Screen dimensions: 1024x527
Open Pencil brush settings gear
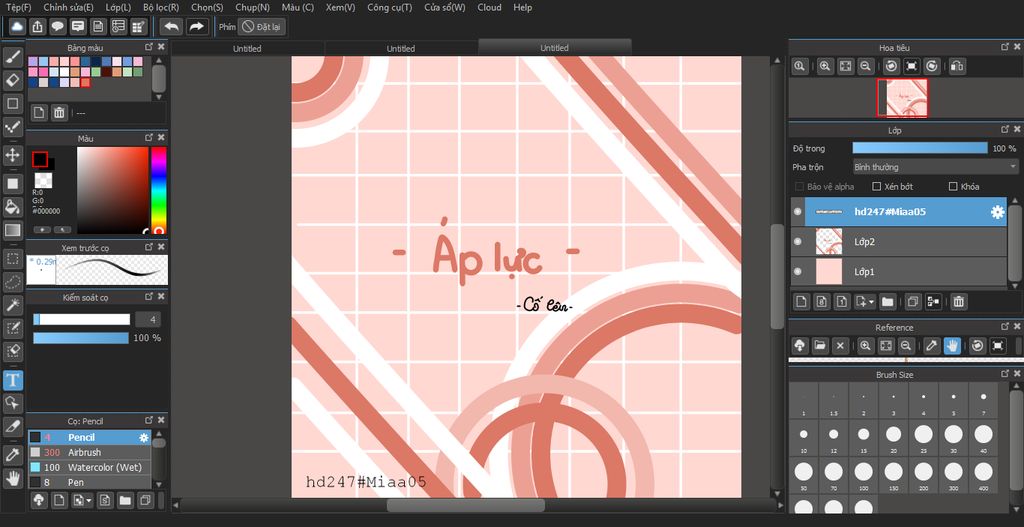tap(144, 438)
